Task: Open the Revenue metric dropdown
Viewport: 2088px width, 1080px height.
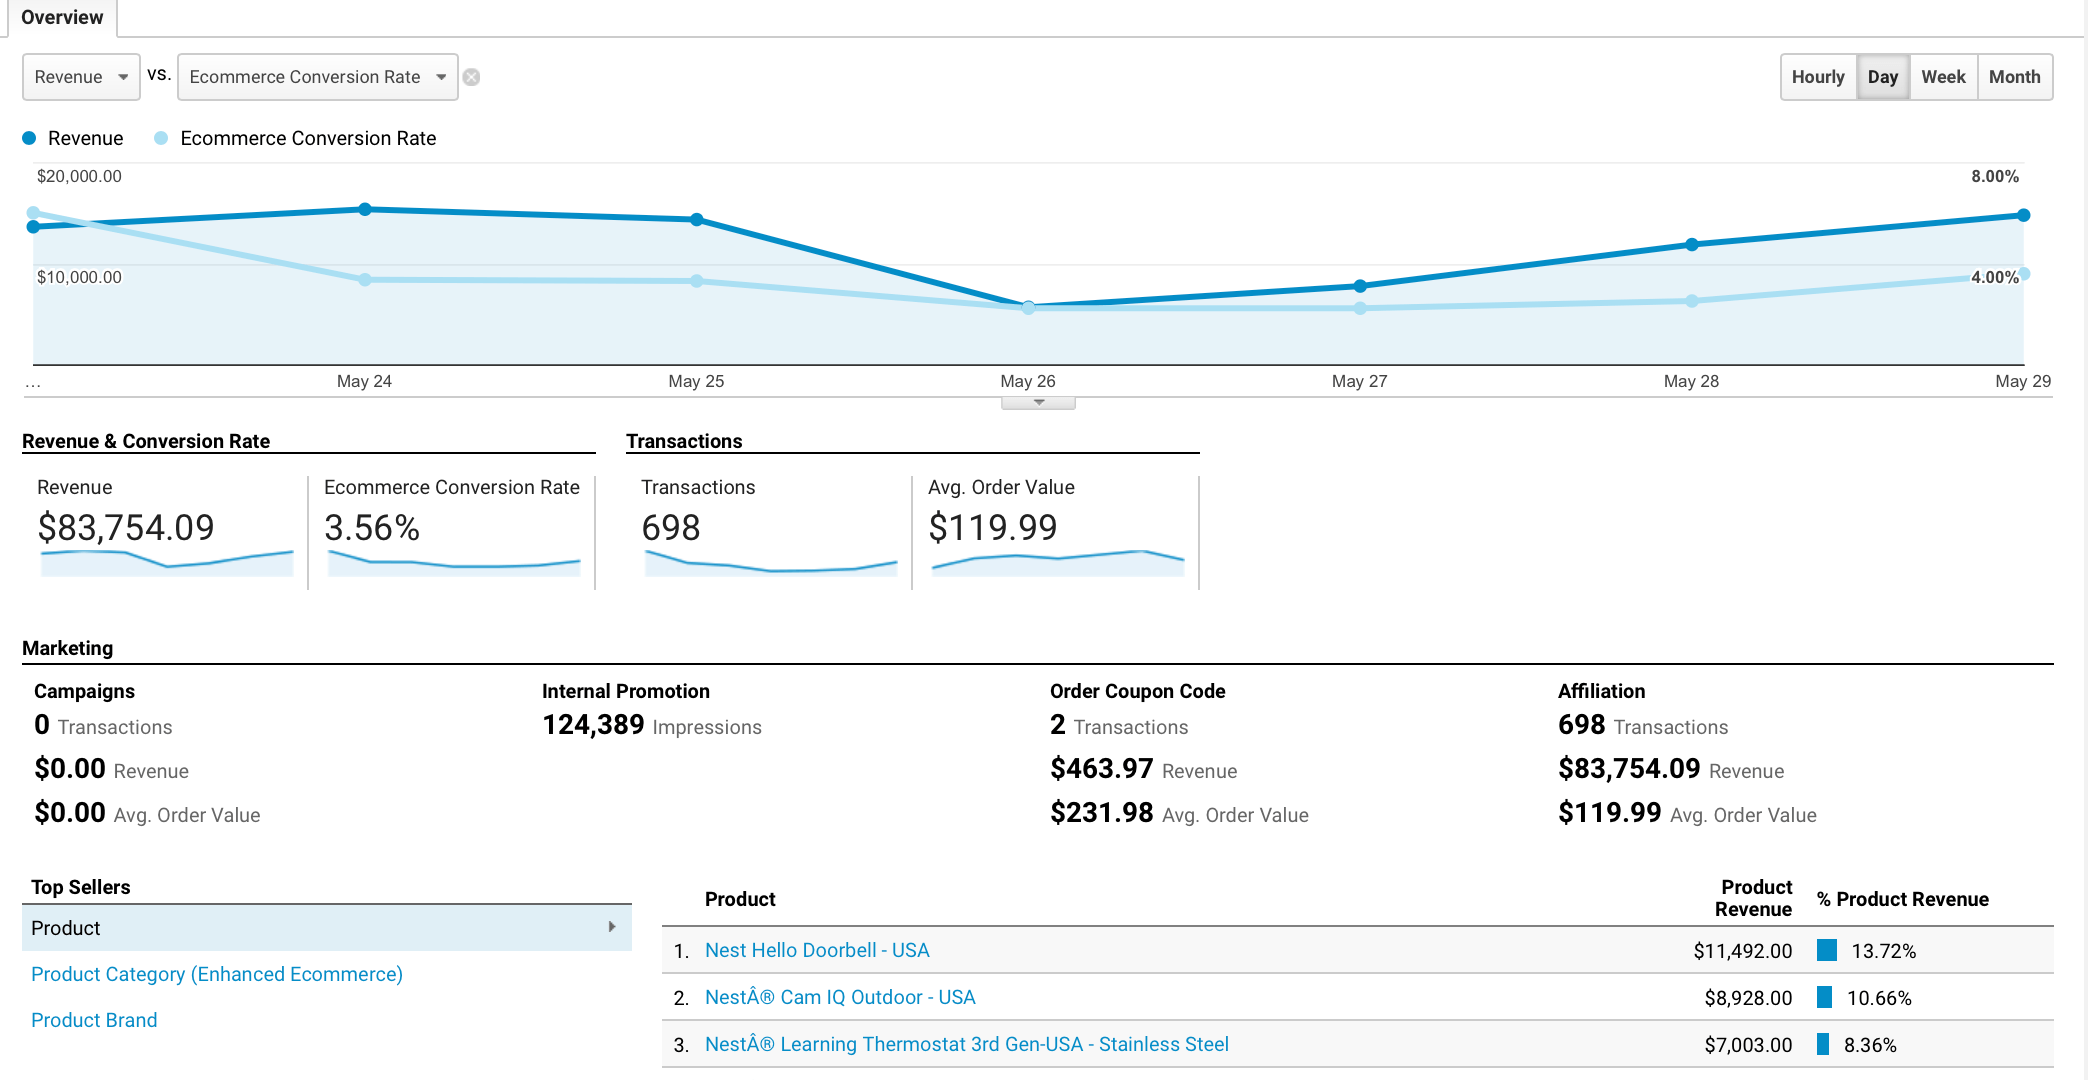Action: [x=81, y=77]
